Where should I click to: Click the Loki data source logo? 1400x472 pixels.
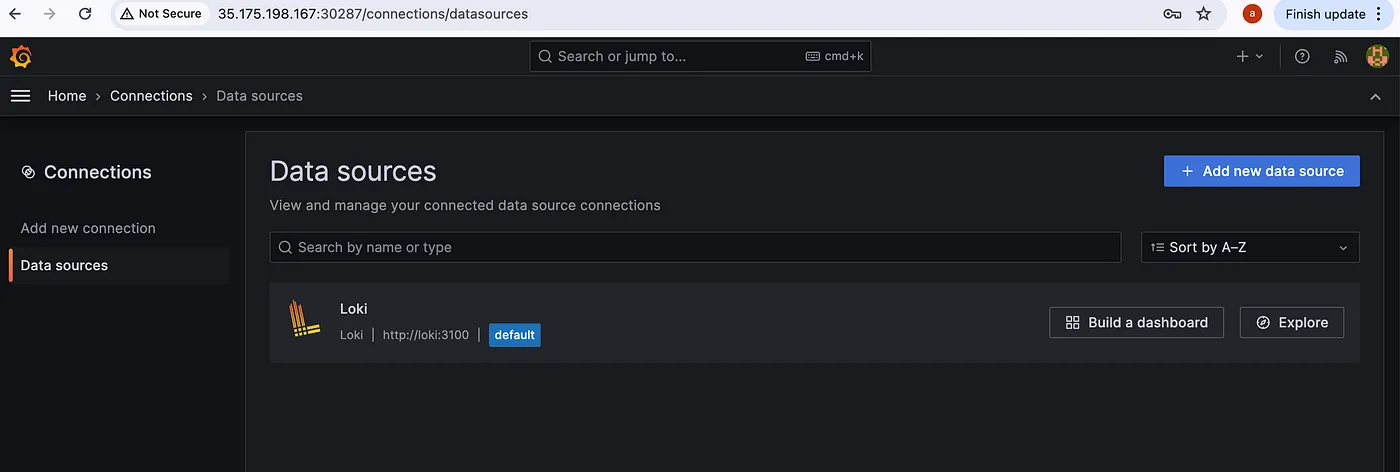coord(304,319)
